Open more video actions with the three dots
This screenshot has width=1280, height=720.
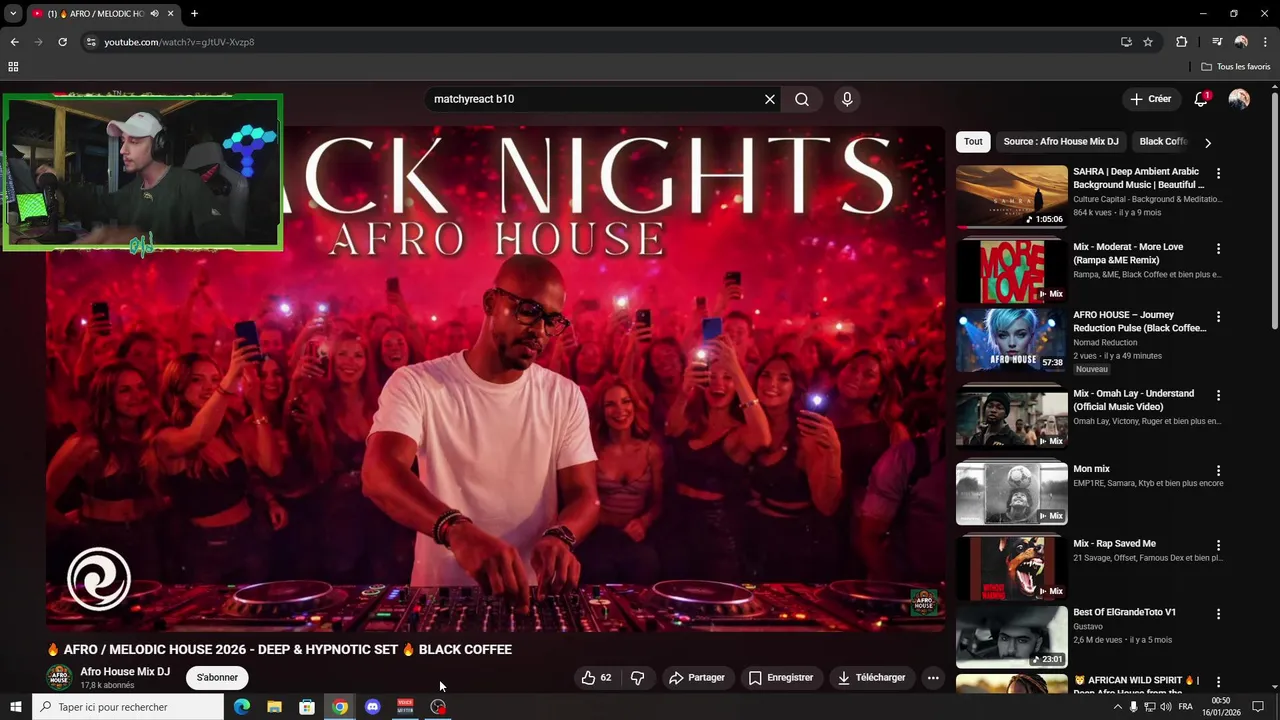click(933, 678)
